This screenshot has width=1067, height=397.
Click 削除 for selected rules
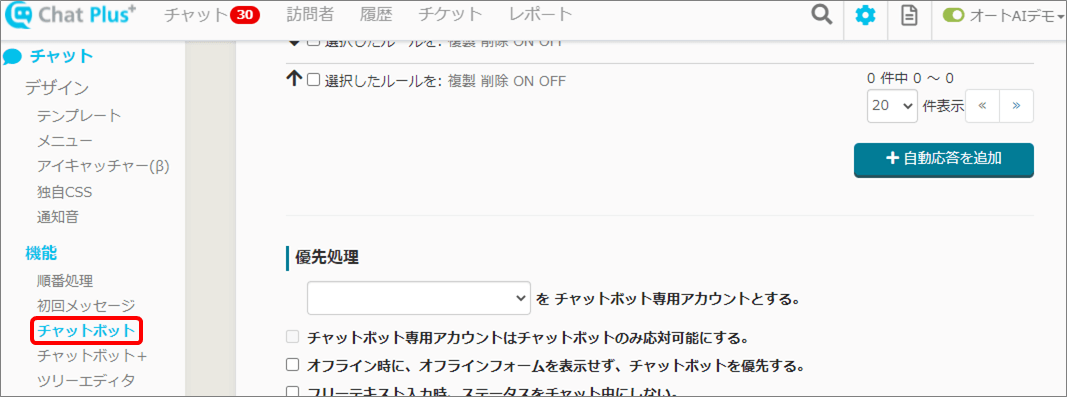coord(494,80)
